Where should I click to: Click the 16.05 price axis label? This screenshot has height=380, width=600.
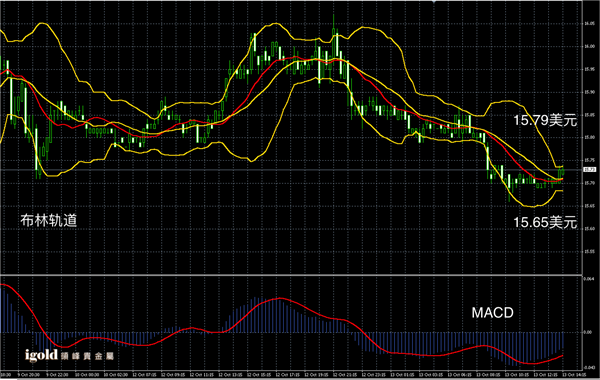click(589, 24)
